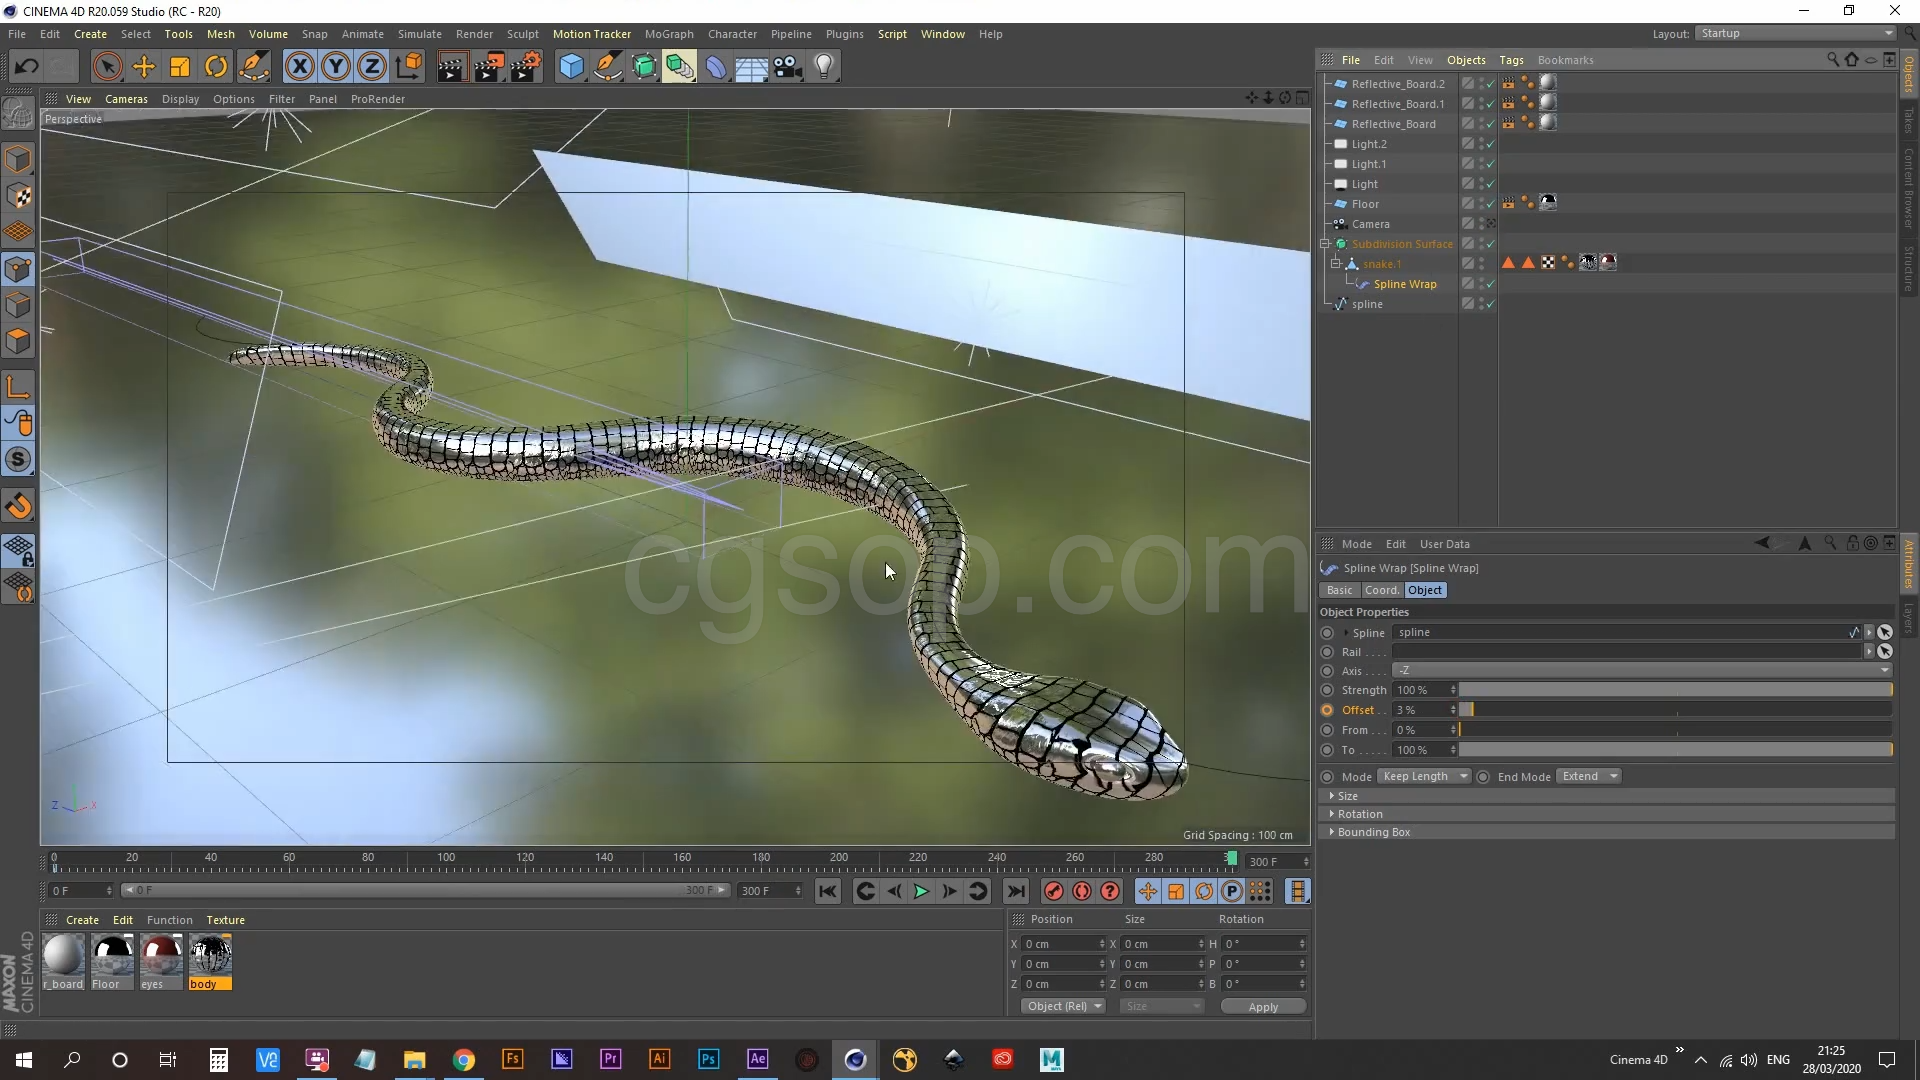The height and width of the screenshot is (1080, 1920).
Task: Click the Undo arrow icon
Action: tap(27, 67)
